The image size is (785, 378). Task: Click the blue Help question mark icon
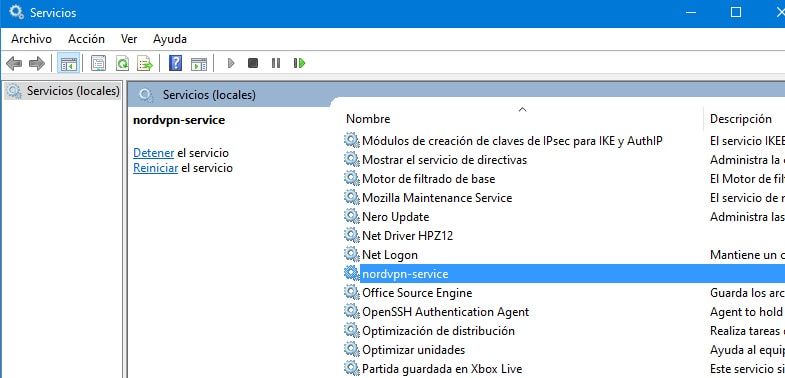click(175, 63)
